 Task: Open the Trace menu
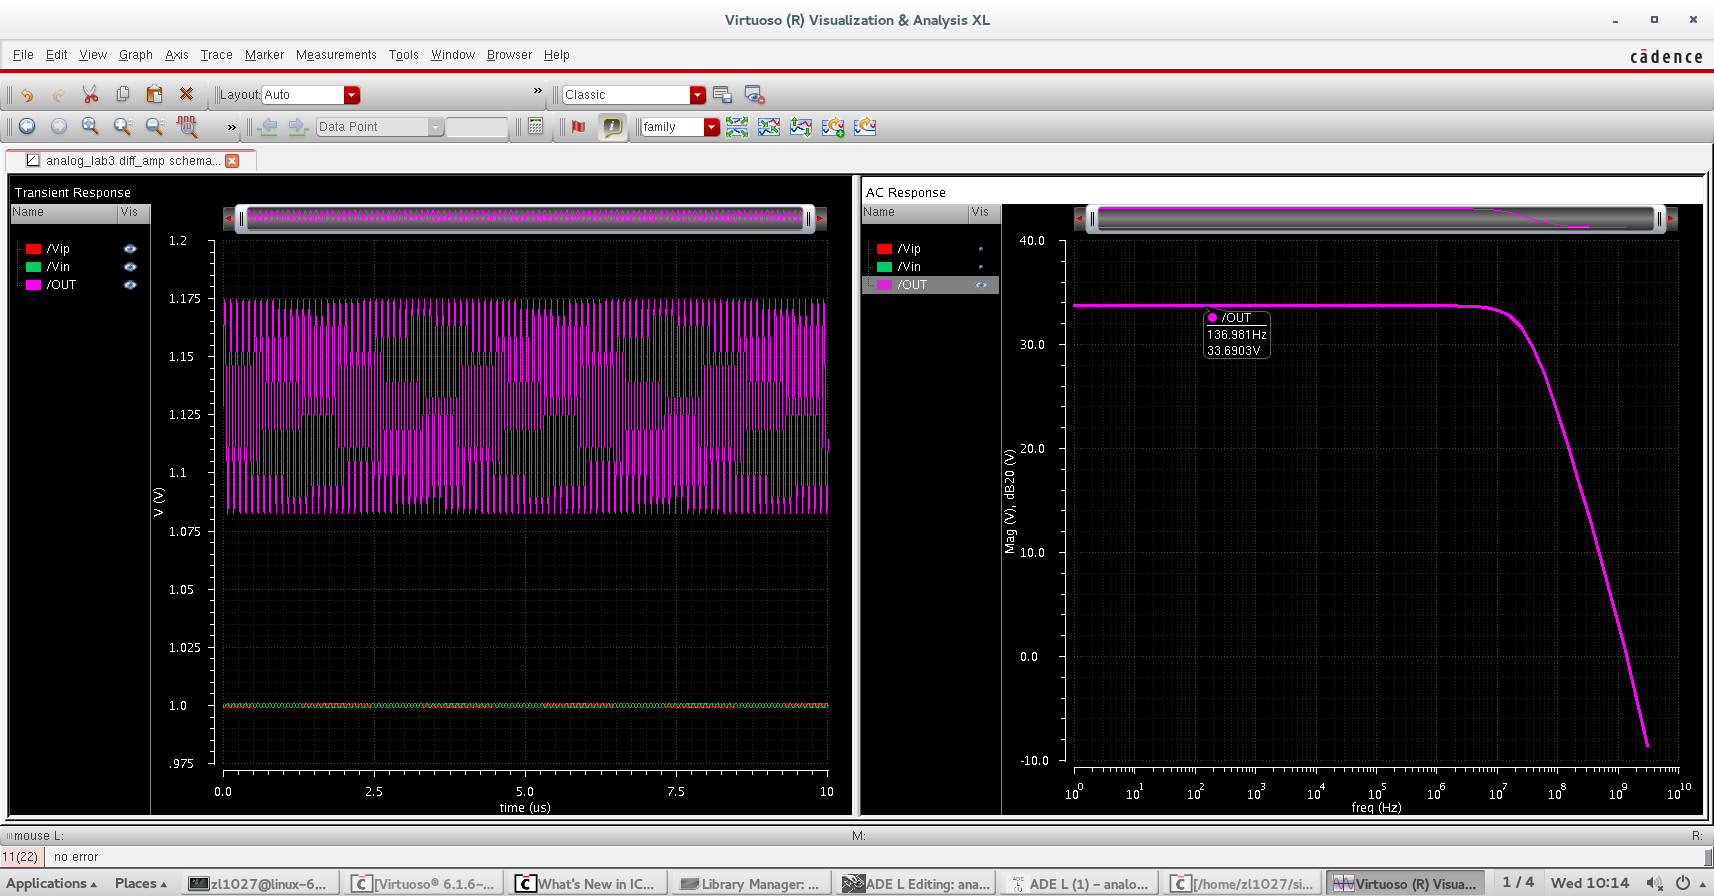(x=216, y=55)
